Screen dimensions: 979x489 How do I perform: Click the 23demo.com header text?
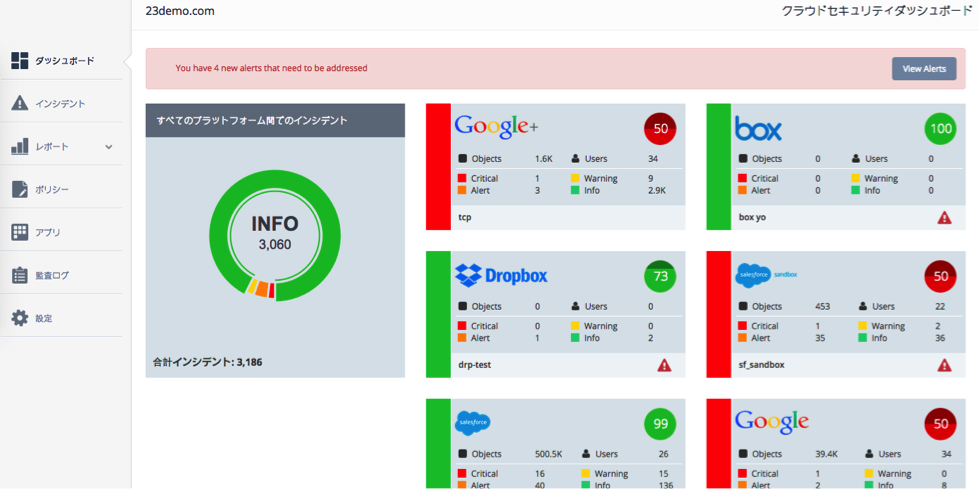point(180,11)
